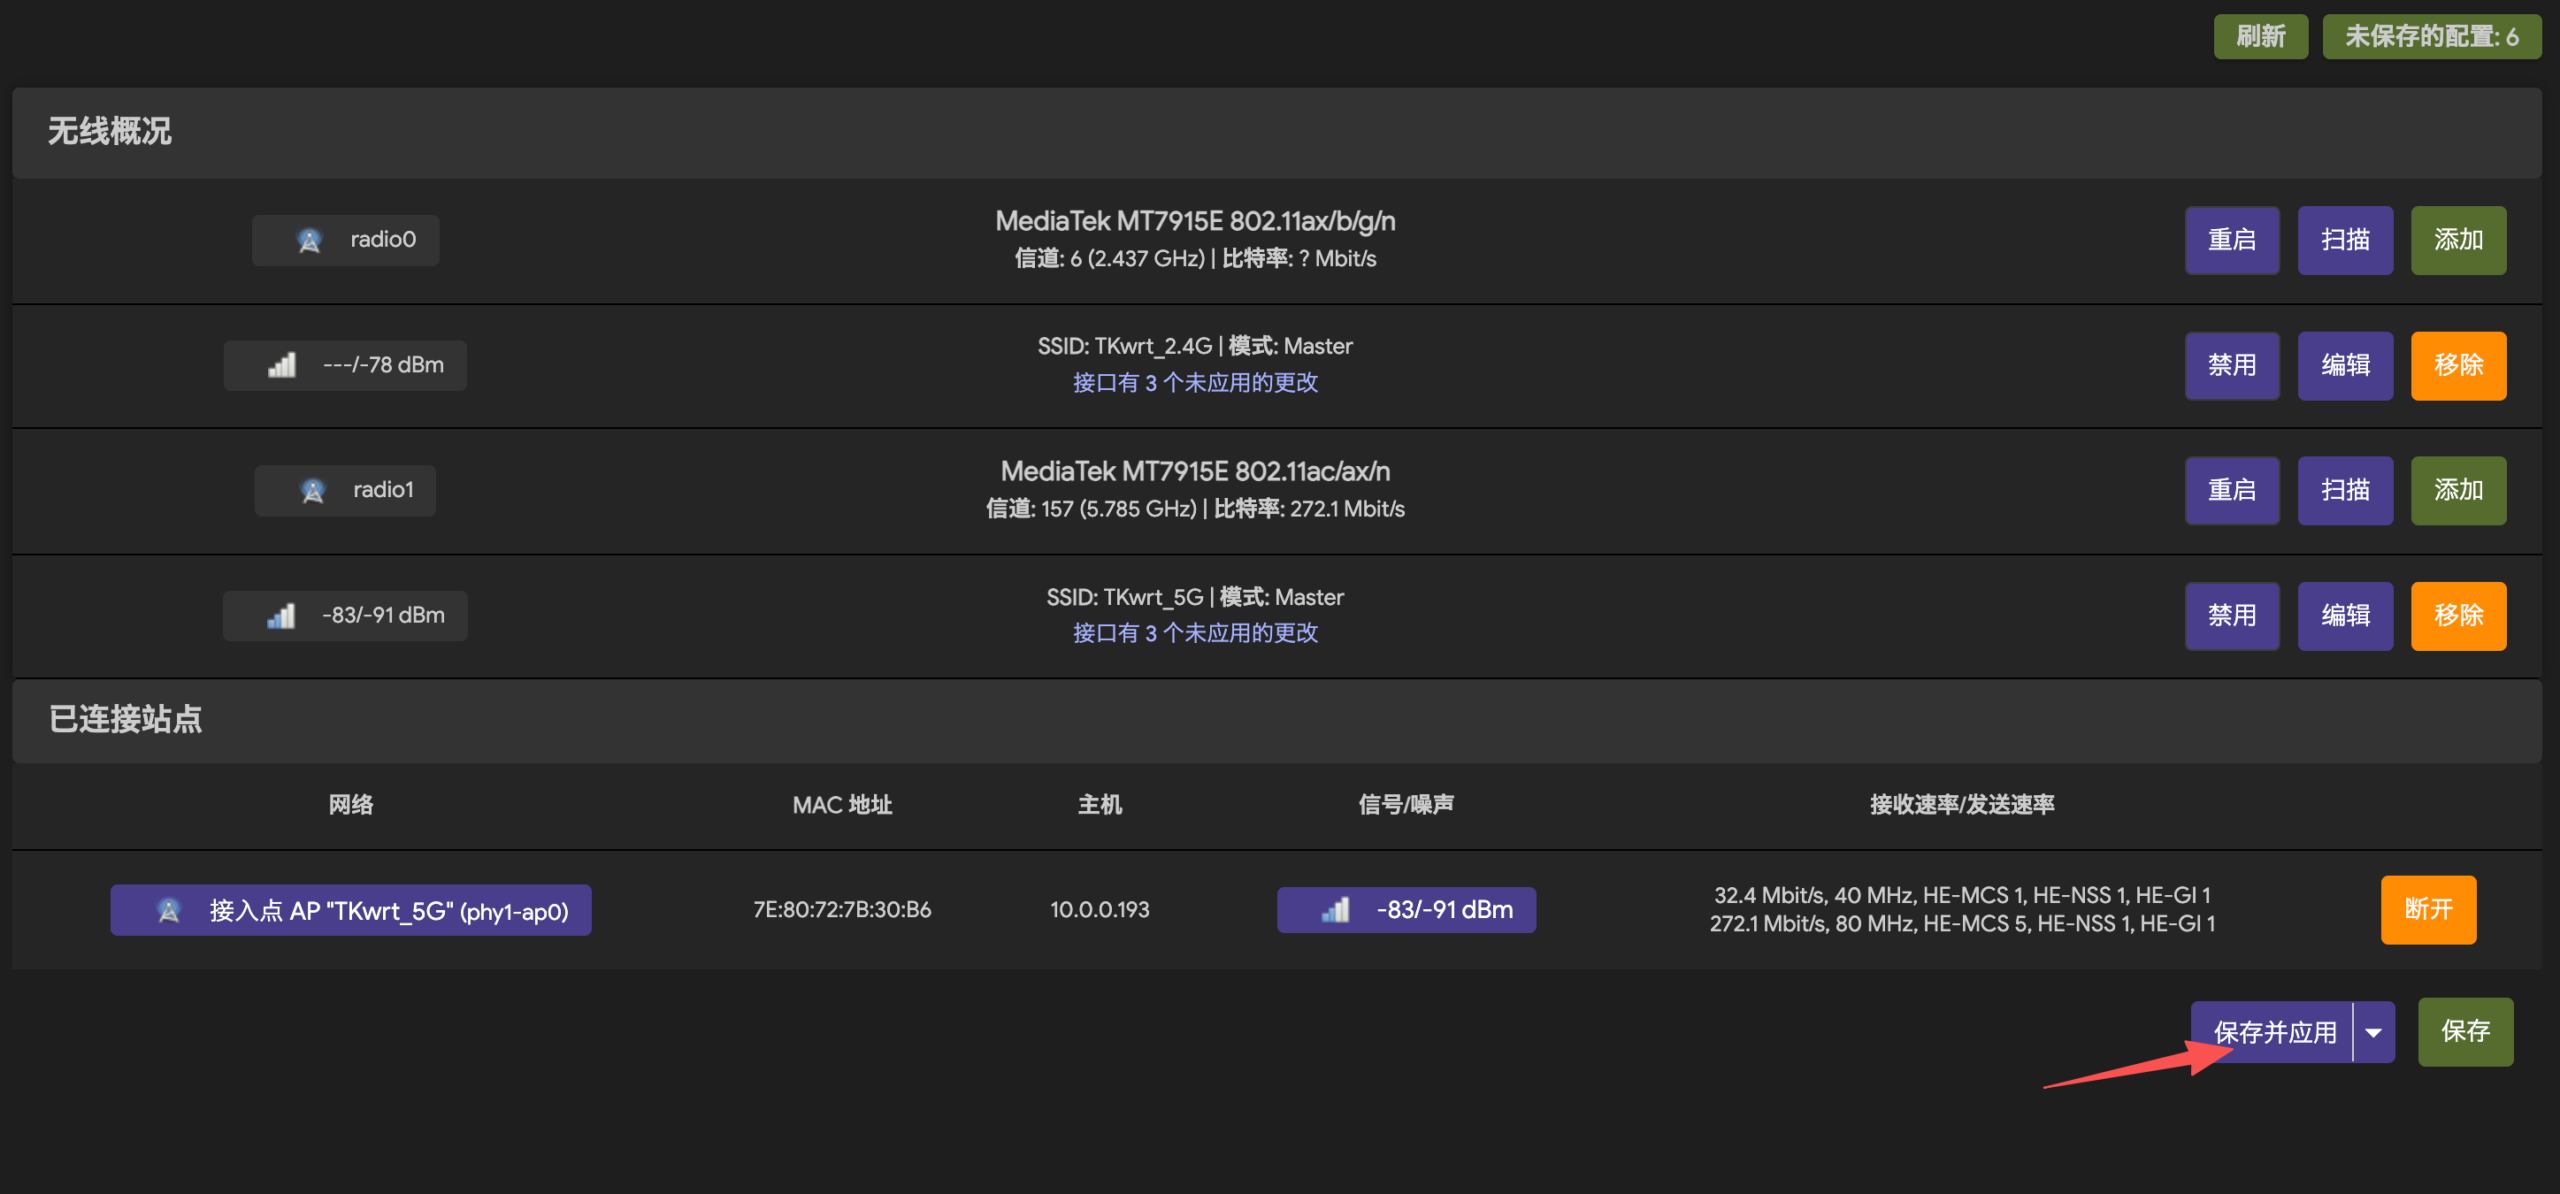
Task: Disable the TKwrt_2.4G wireless network
Action: coord(2231,365)
